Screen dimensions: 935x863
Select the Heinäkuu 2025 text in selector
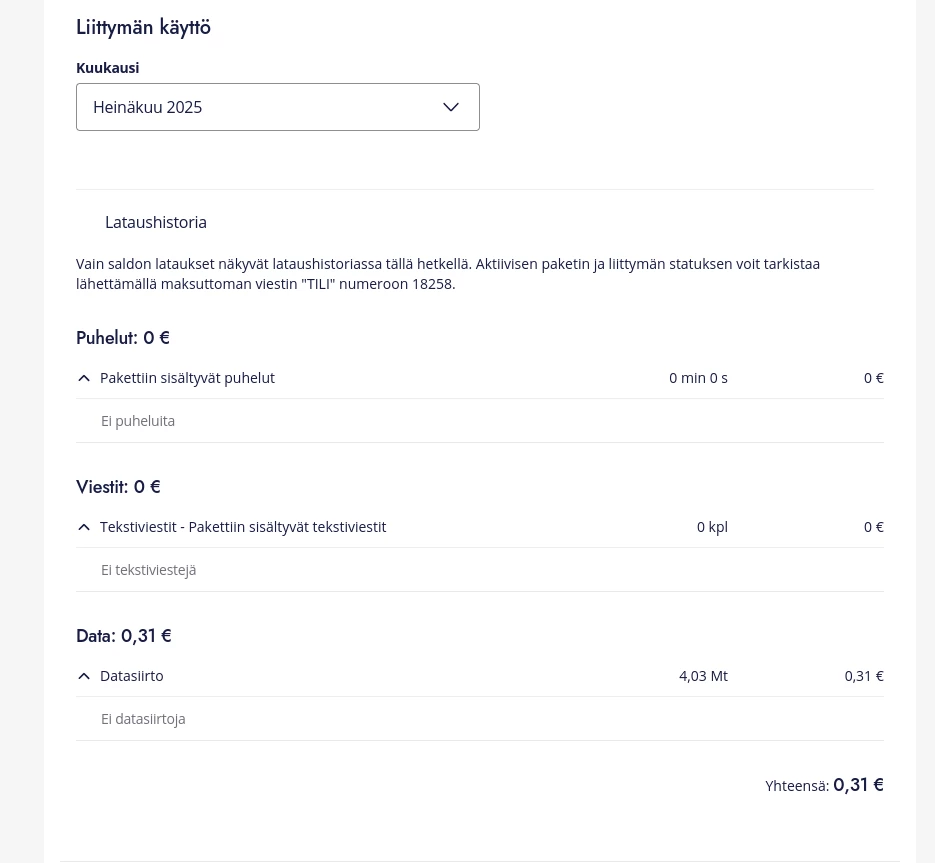[147, 107]
